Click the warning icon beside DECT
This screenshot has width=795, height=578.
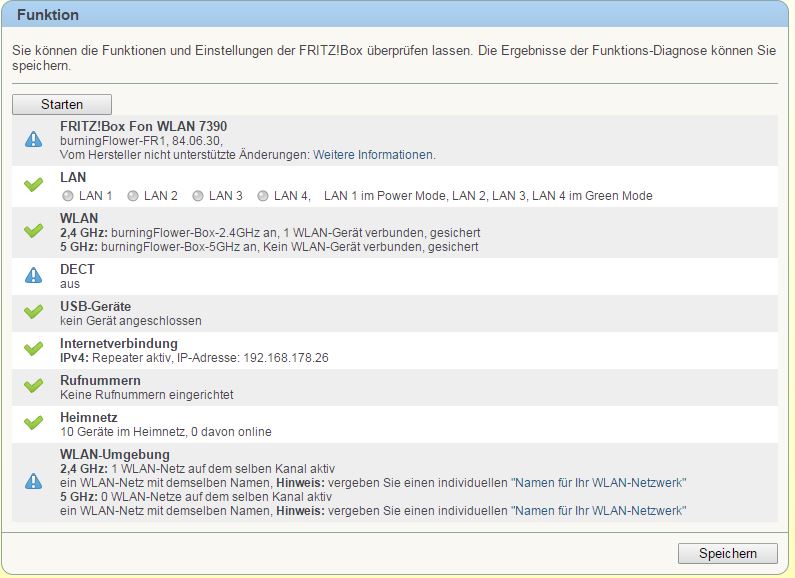pyautogui.click(x=33, y=275)
